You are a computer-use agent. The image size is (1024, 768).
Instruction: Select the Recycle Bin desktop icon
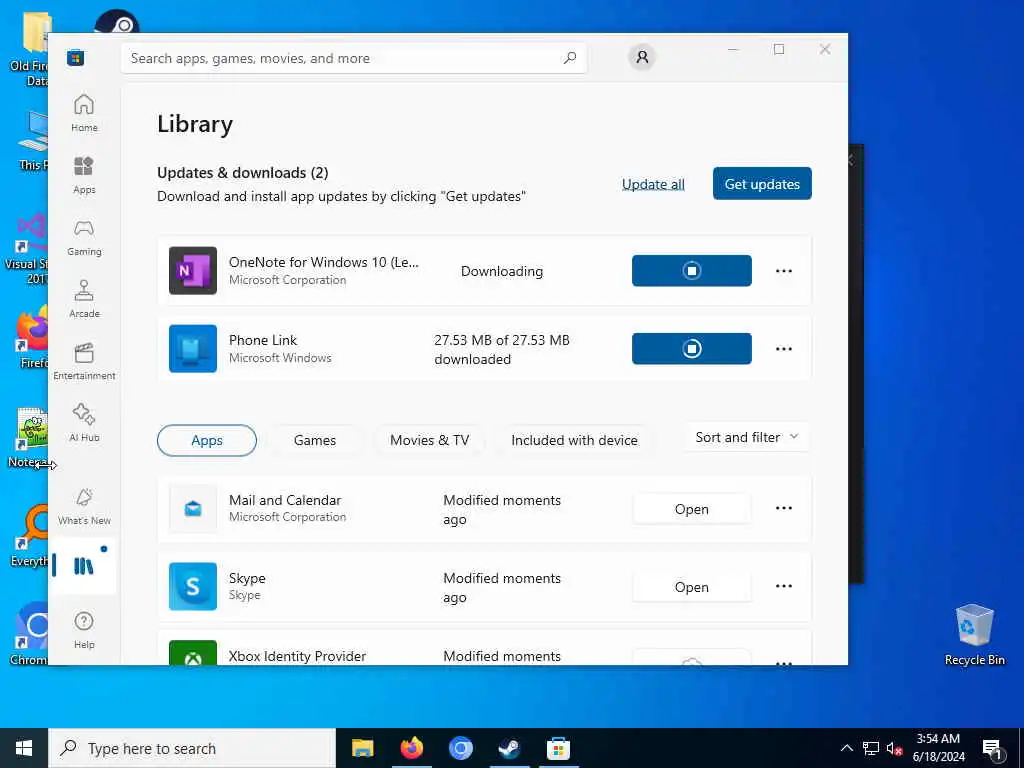point(974,635)
